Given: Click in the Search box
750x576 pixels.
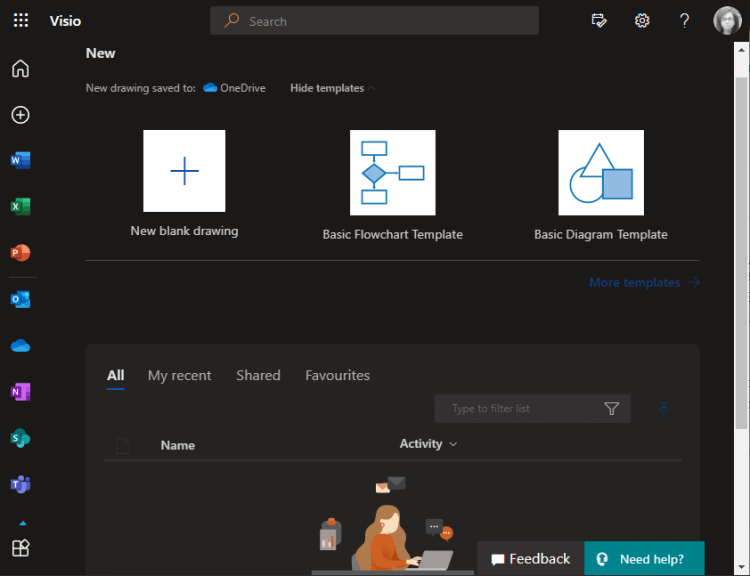Looking at the screenshot, I should click(374, 21).
